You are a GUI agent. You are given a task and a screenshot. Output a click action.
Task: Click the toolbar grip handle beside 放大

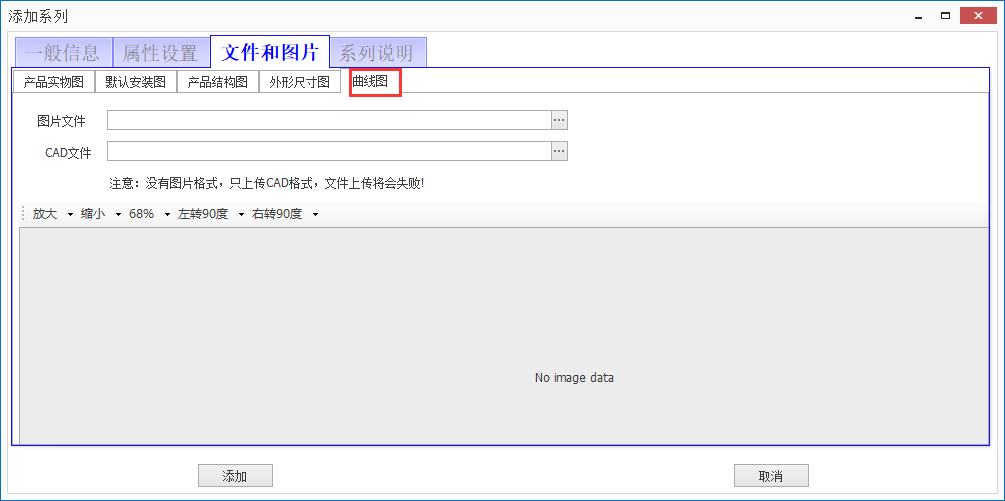pos(23,215)
